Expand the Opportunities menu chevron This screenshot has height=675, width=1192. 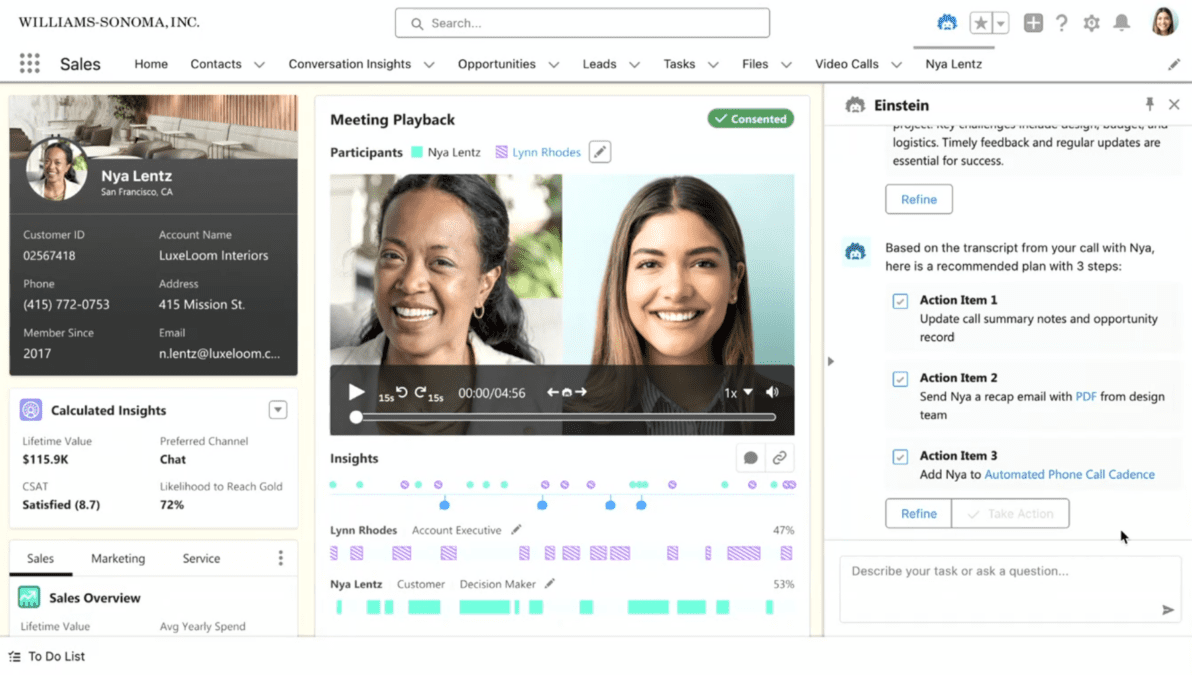pyautogui.click(x=553, y=65)
